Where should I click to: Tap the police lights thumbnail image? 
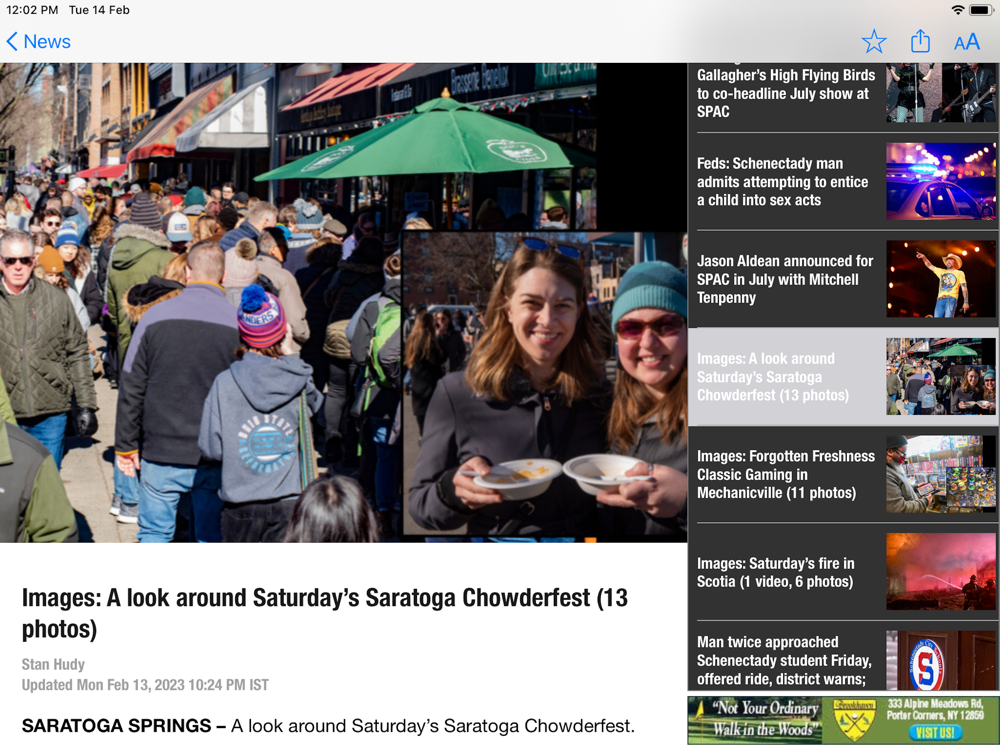941,182
